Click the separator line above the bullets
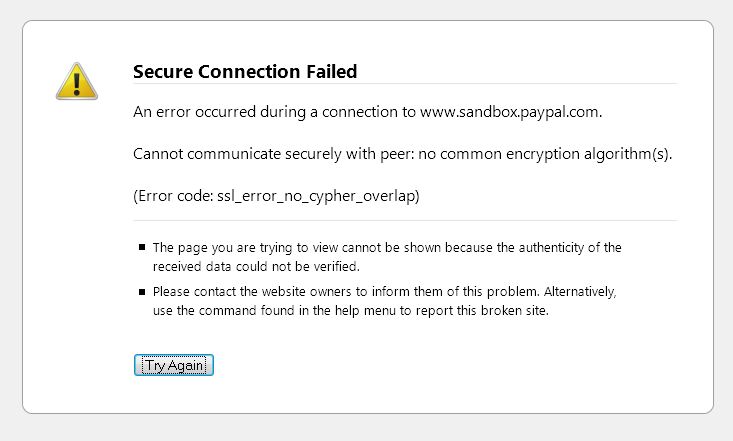Viewport: 733px width, 441px height. coord(405,220)
